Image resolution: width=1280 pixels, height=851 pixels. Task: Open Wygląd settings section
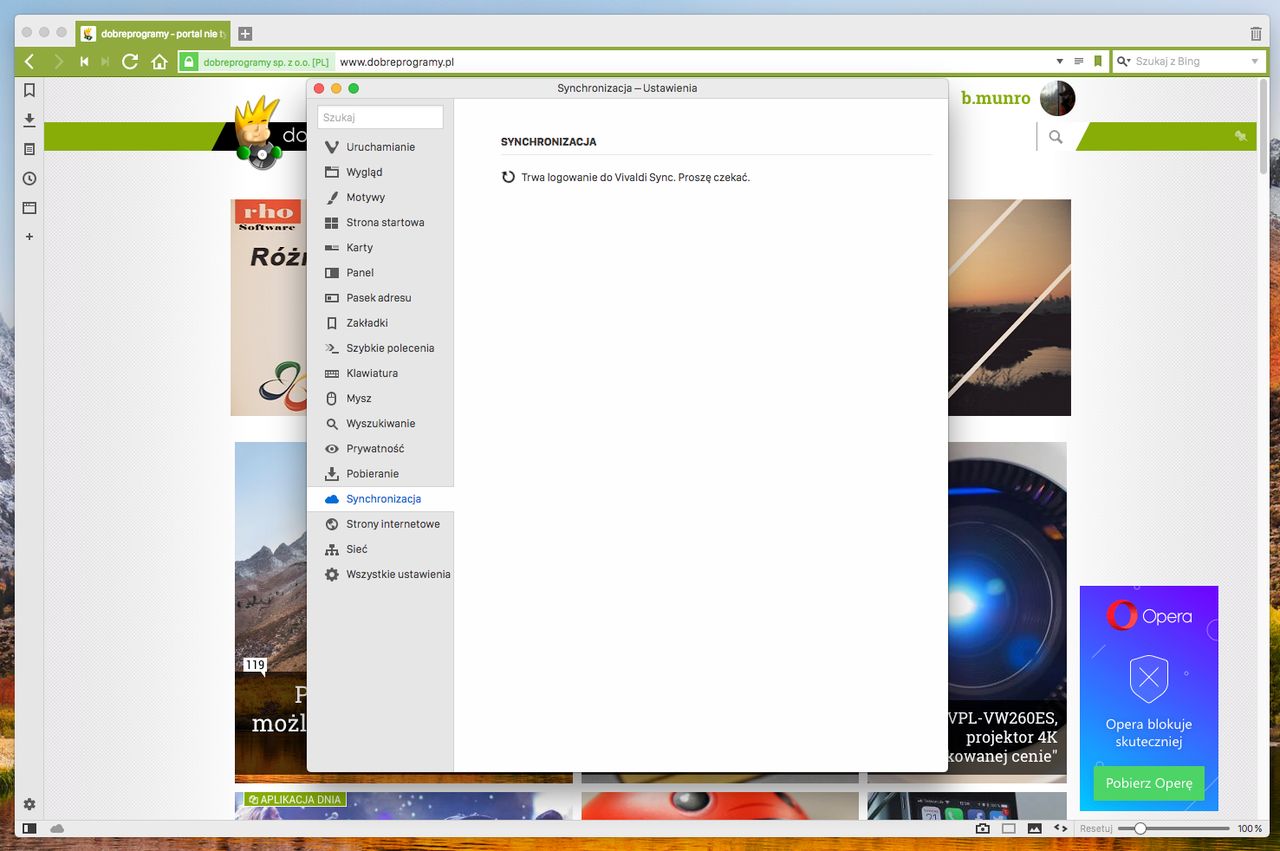click(x=380, y=172)
